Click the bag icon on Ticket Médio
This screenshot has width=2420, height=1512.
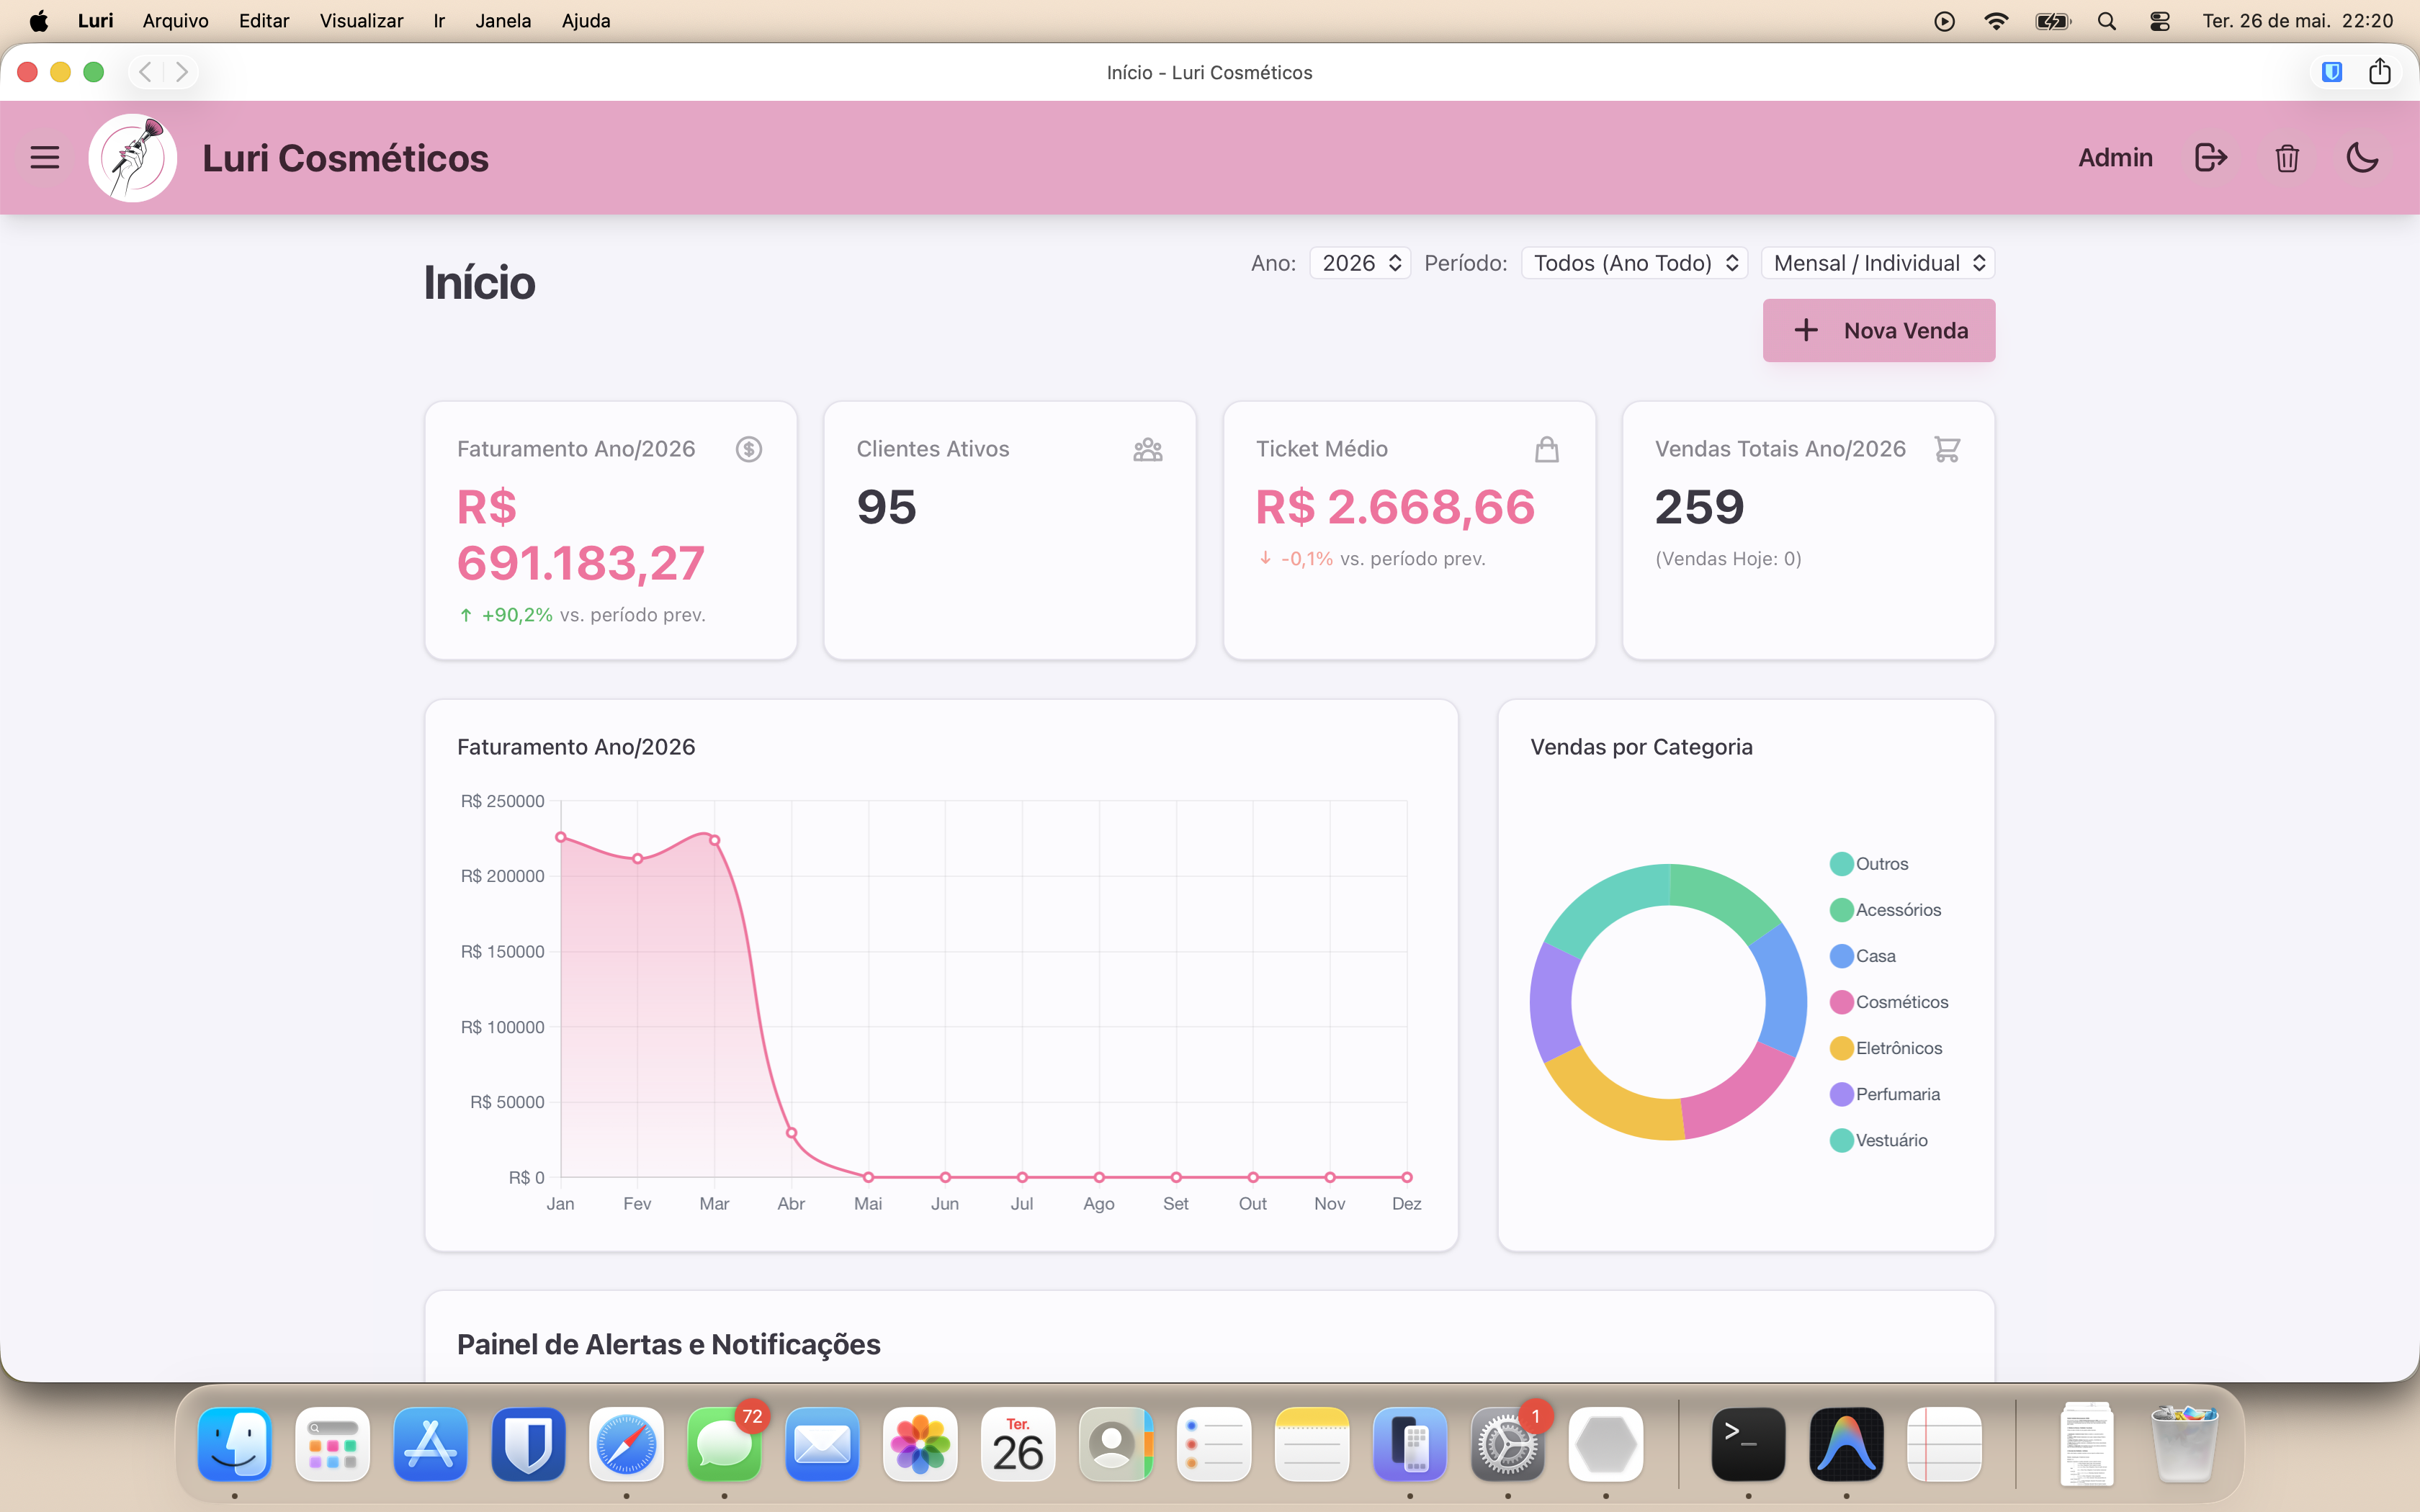[1547, 449]
